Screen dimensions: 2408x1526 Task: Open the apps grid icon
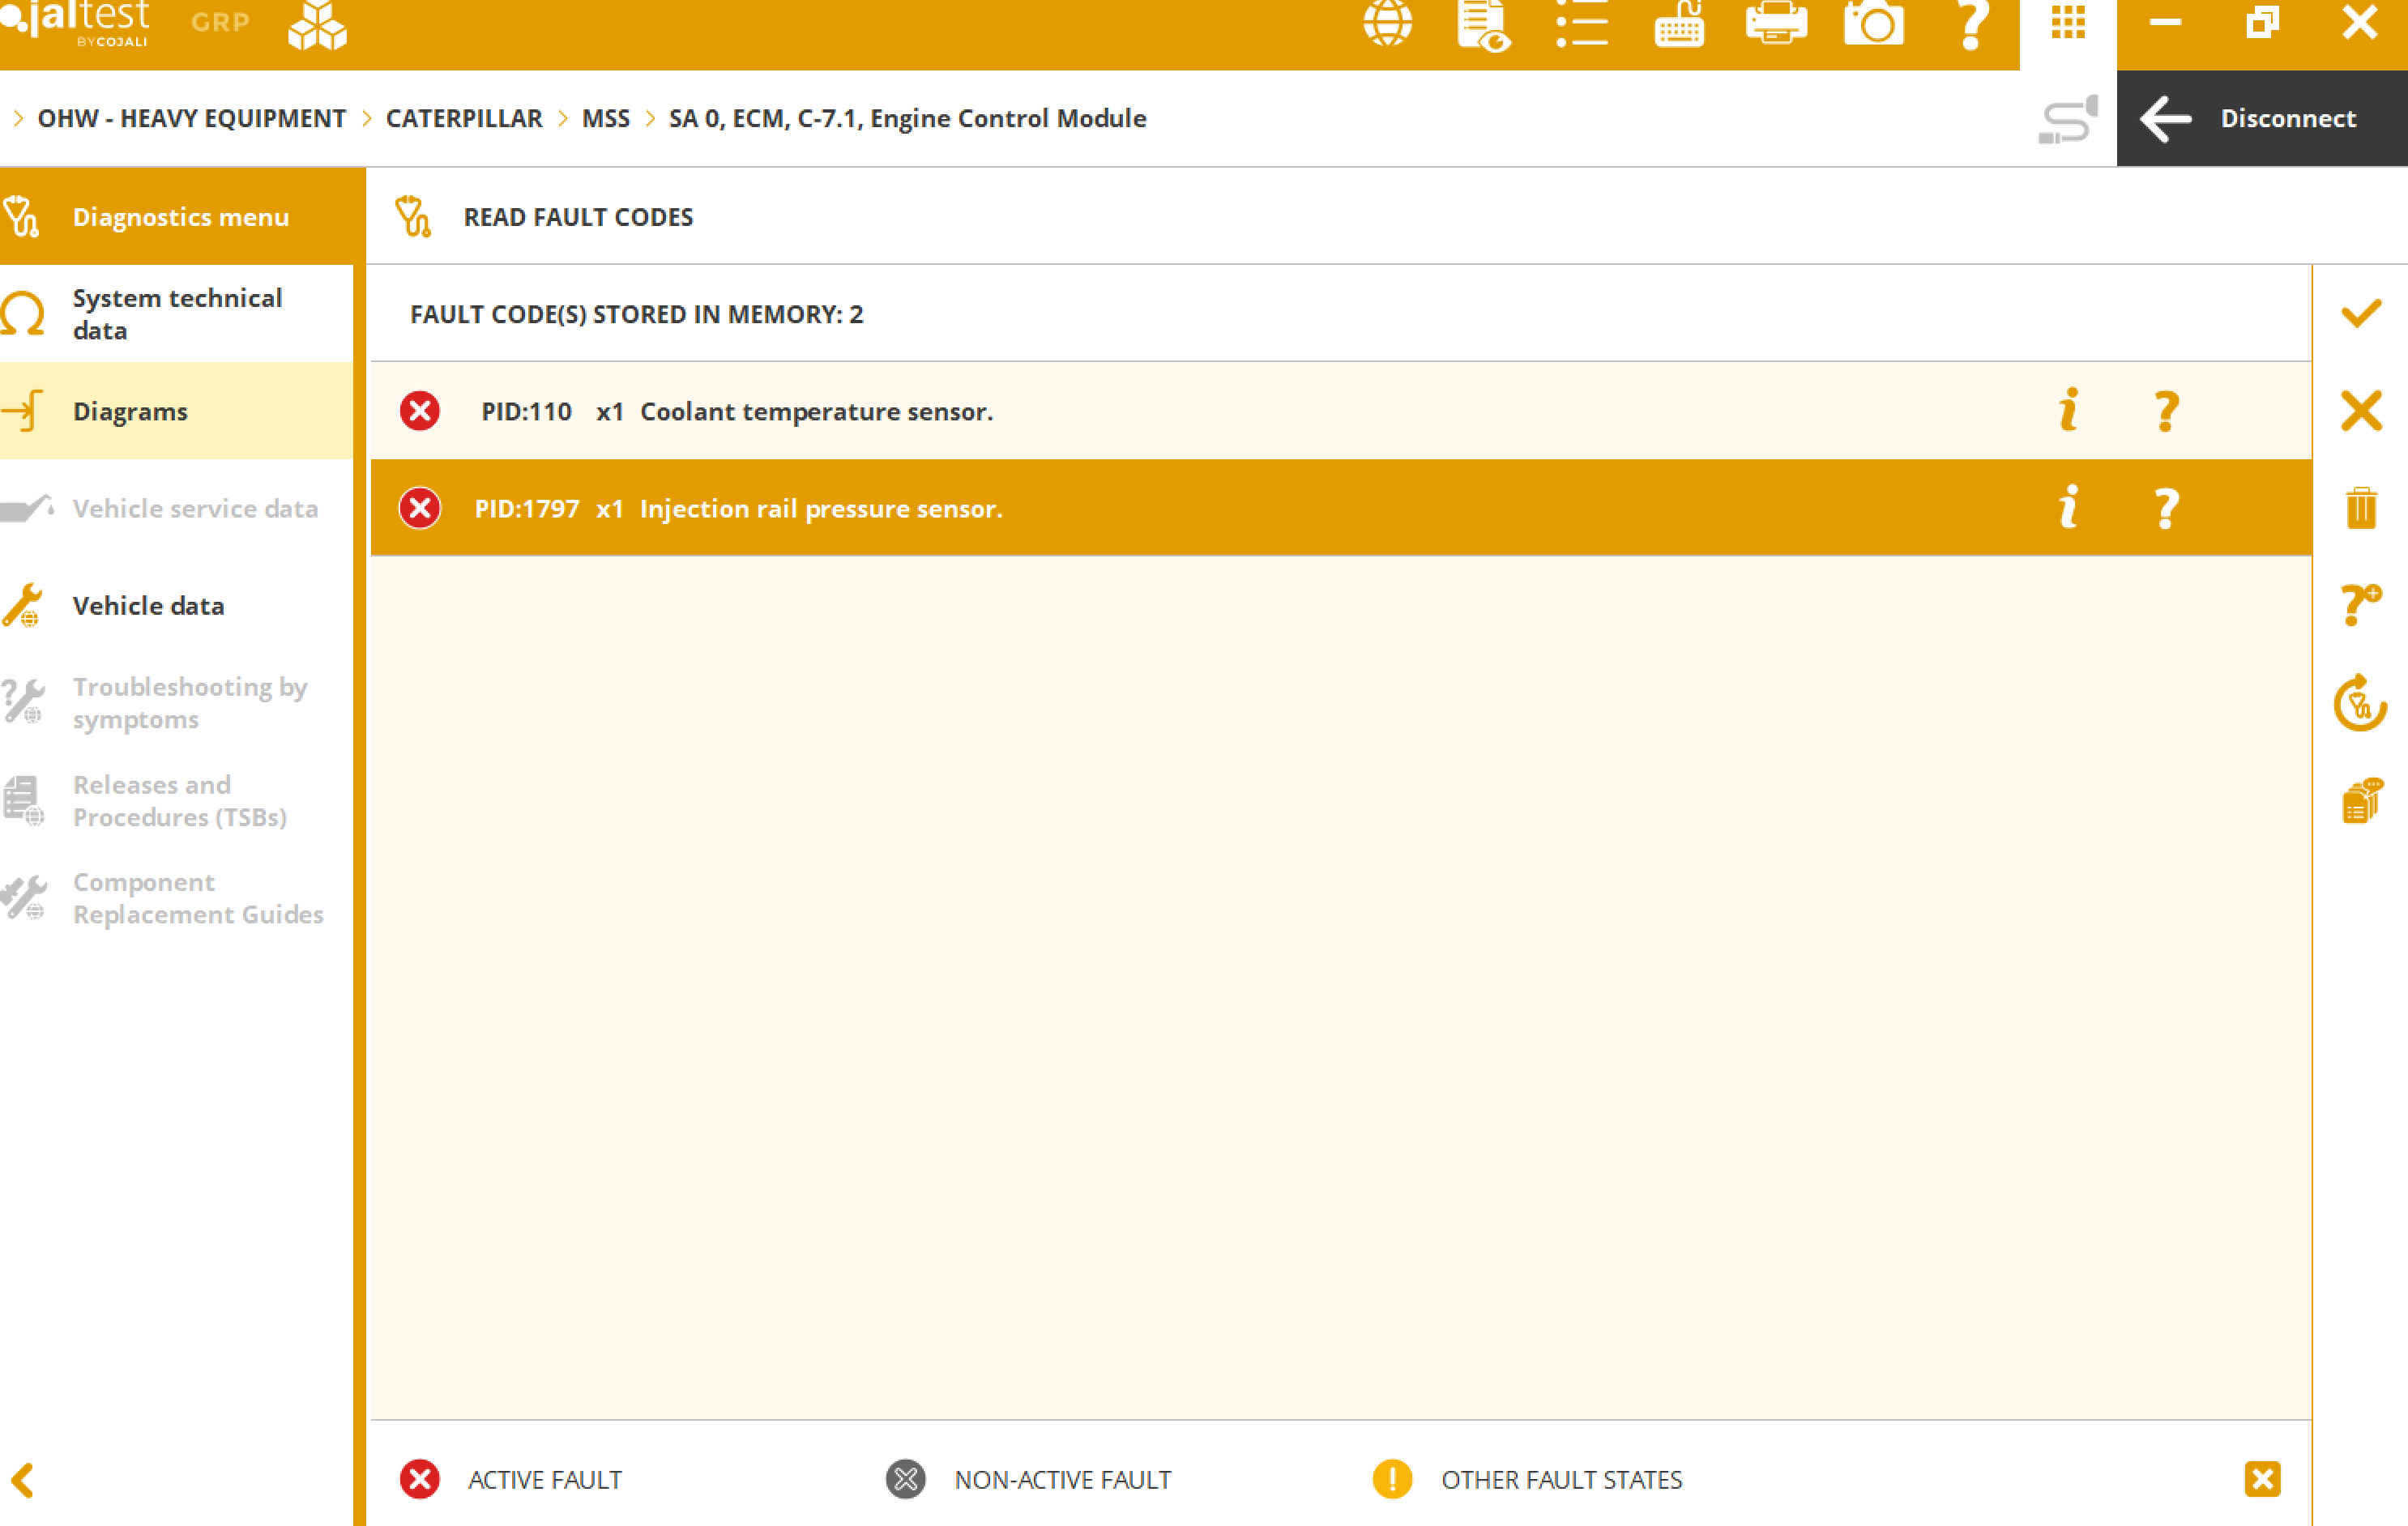(2068, 23)
